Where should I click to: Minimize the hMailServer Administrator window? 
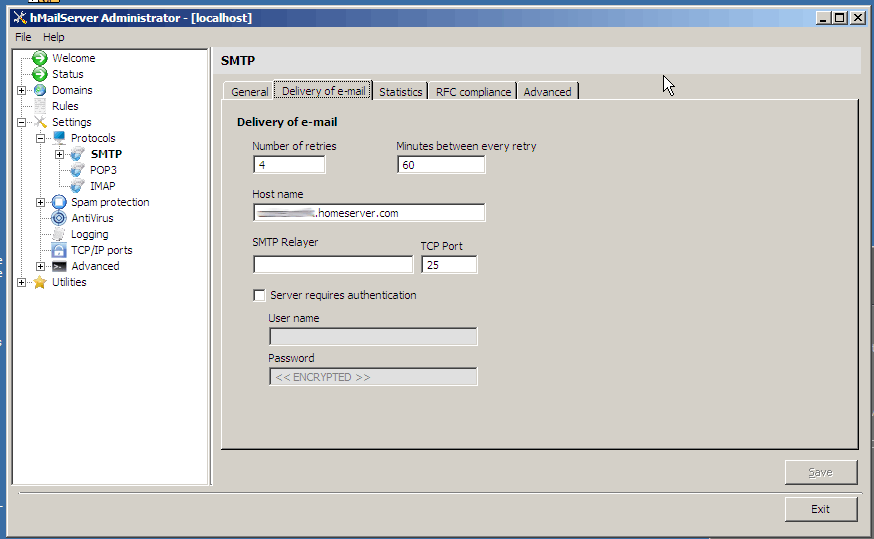[824, 18]
